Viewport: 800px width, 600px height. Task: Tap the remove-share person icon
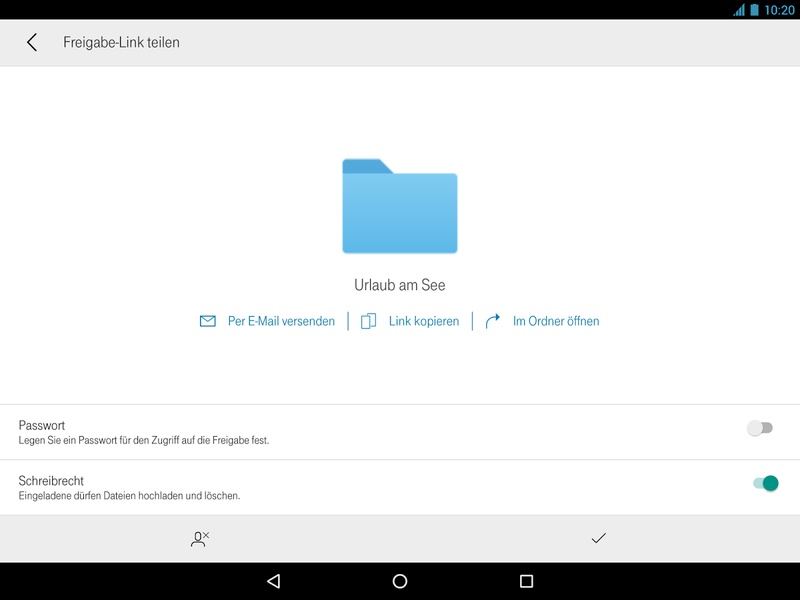199,539
